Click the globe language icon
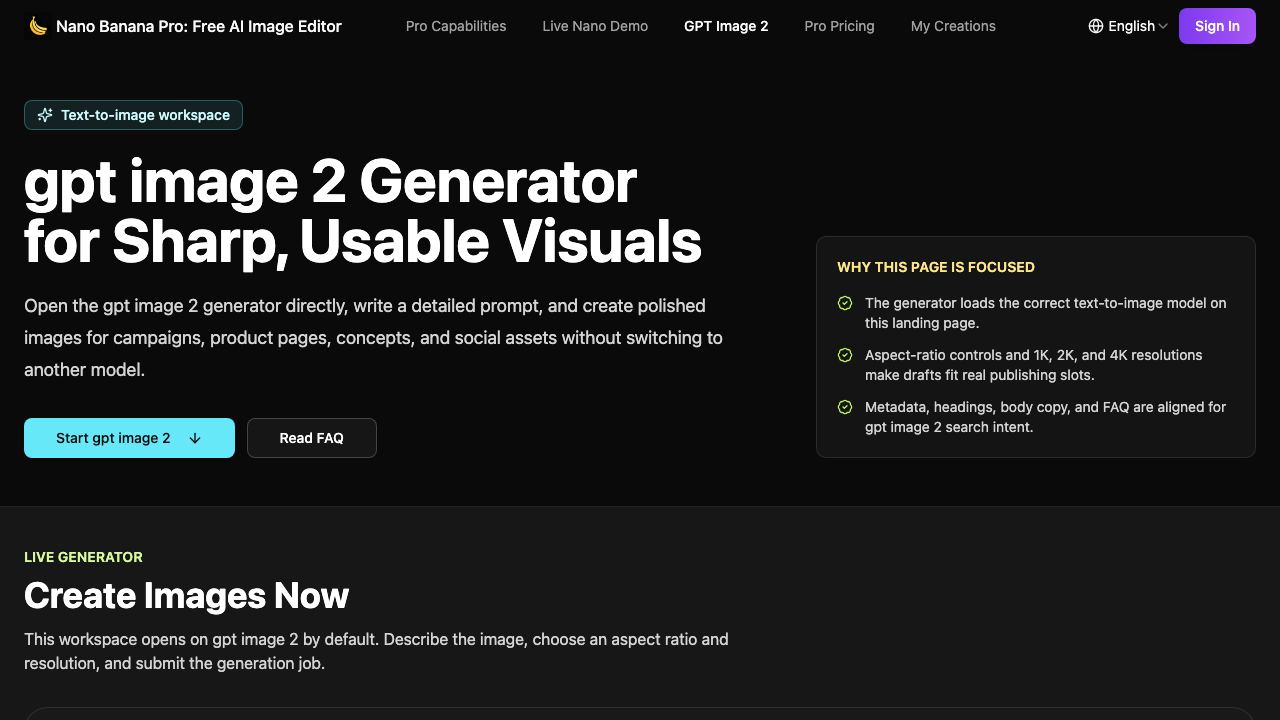The width and height of the screenshot is (1280, 720). coord(1096,26)
